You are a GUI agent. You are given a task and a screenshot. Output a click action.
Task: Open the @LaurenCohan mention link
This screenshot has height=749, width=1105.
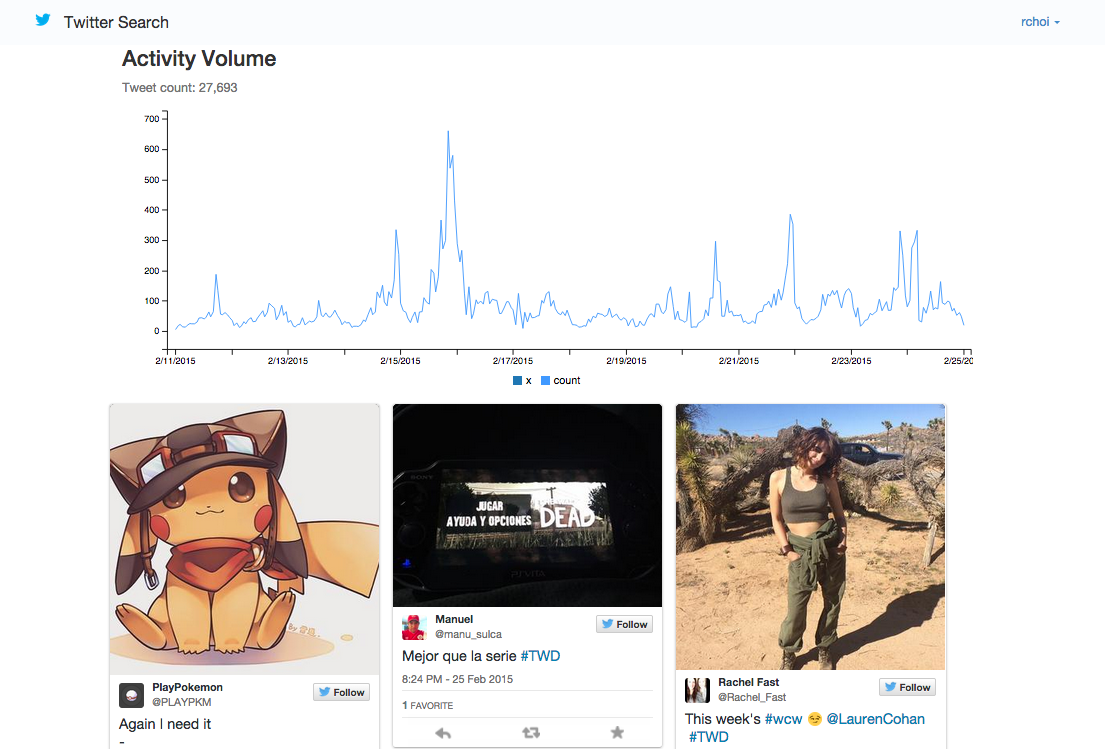coord(875,719)
